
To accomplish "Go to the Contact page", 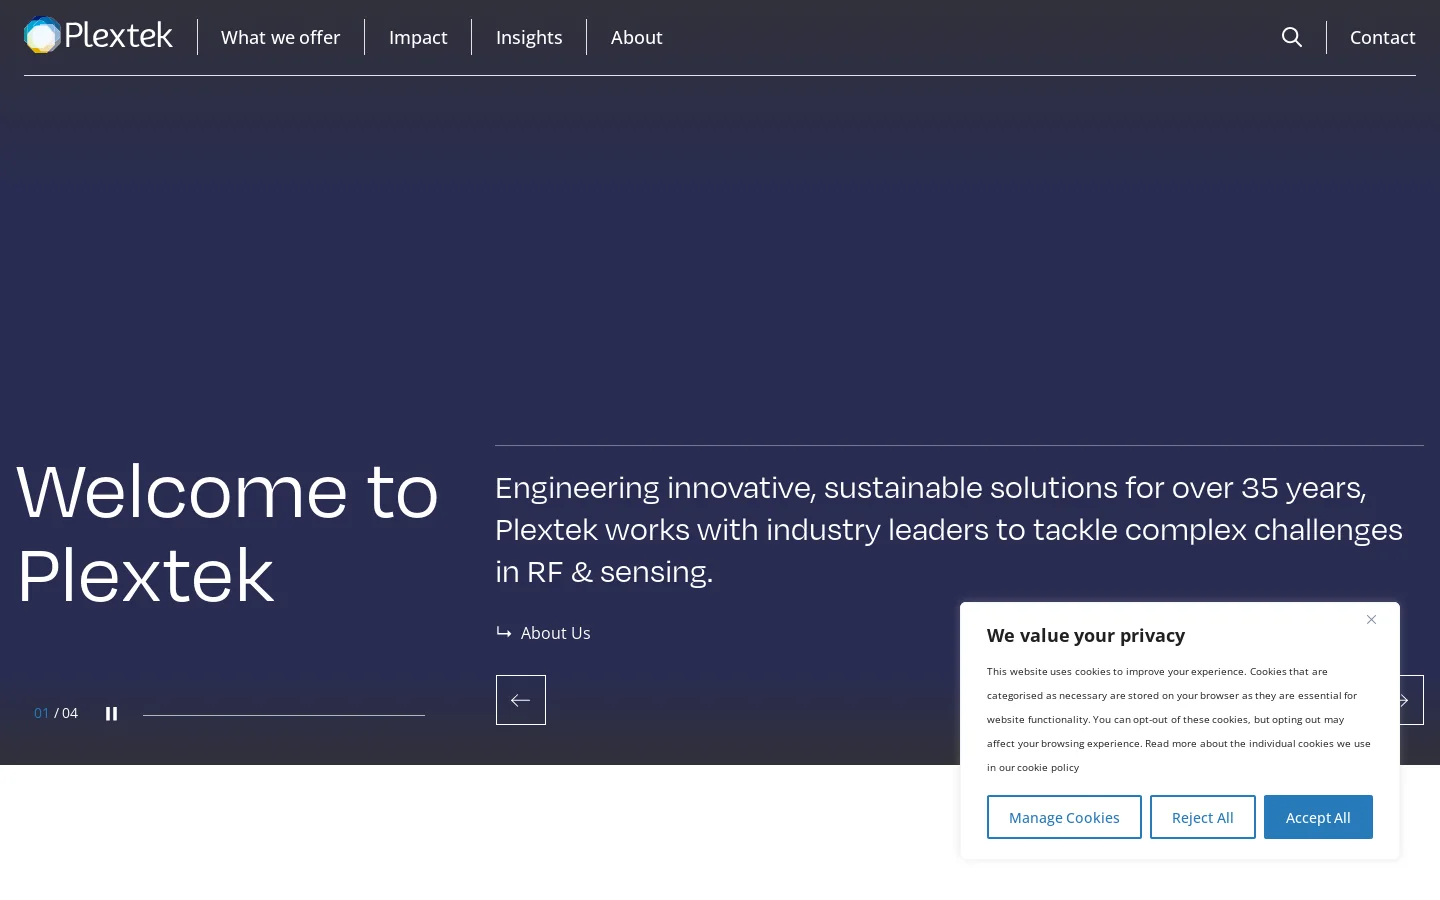I will 1383,37.
